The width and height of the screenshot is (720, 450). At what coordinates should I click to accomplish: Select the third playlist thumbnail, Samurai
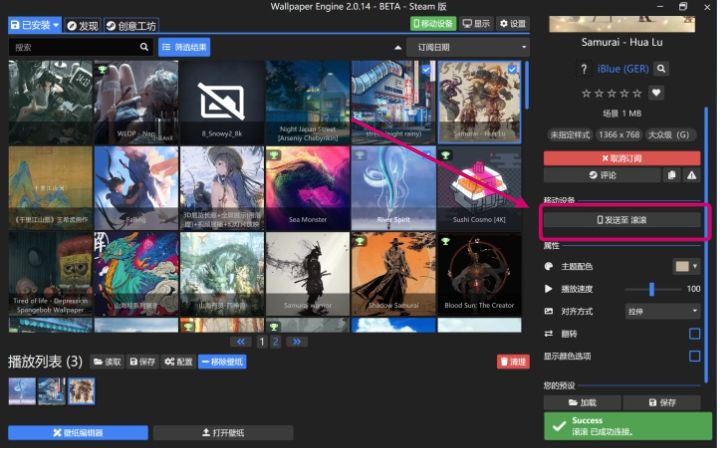tap(82, 392)
